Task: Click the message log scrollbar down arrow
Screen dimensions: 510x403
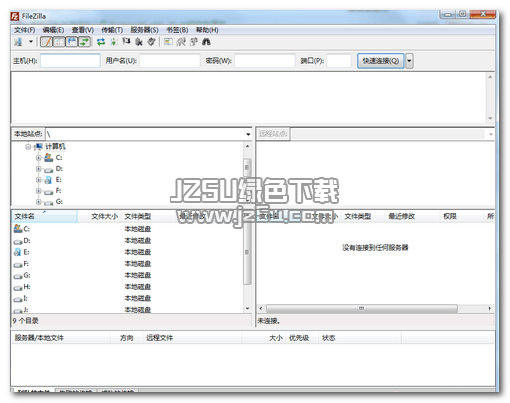Action: coord(490,118)
